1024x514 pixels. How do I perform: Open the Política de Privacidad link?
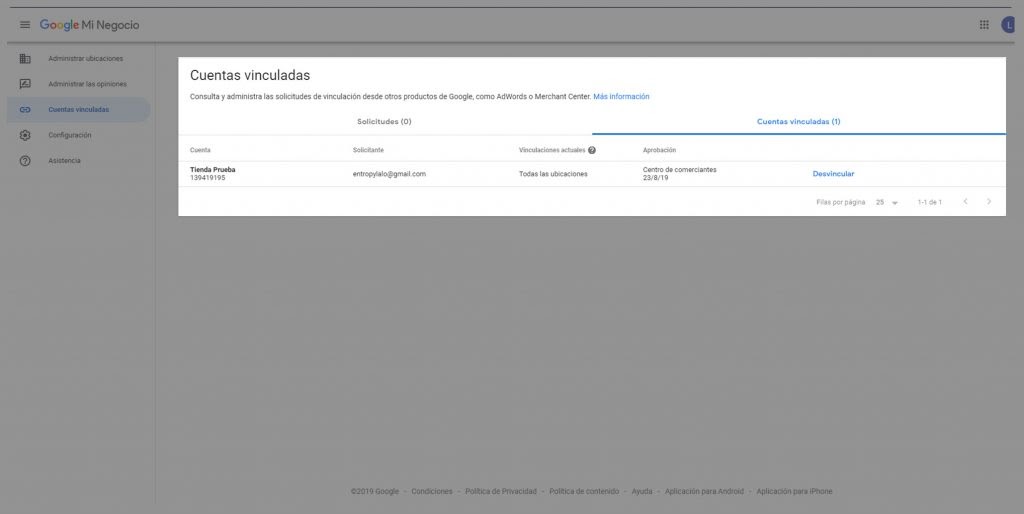(x=501, y=491)
